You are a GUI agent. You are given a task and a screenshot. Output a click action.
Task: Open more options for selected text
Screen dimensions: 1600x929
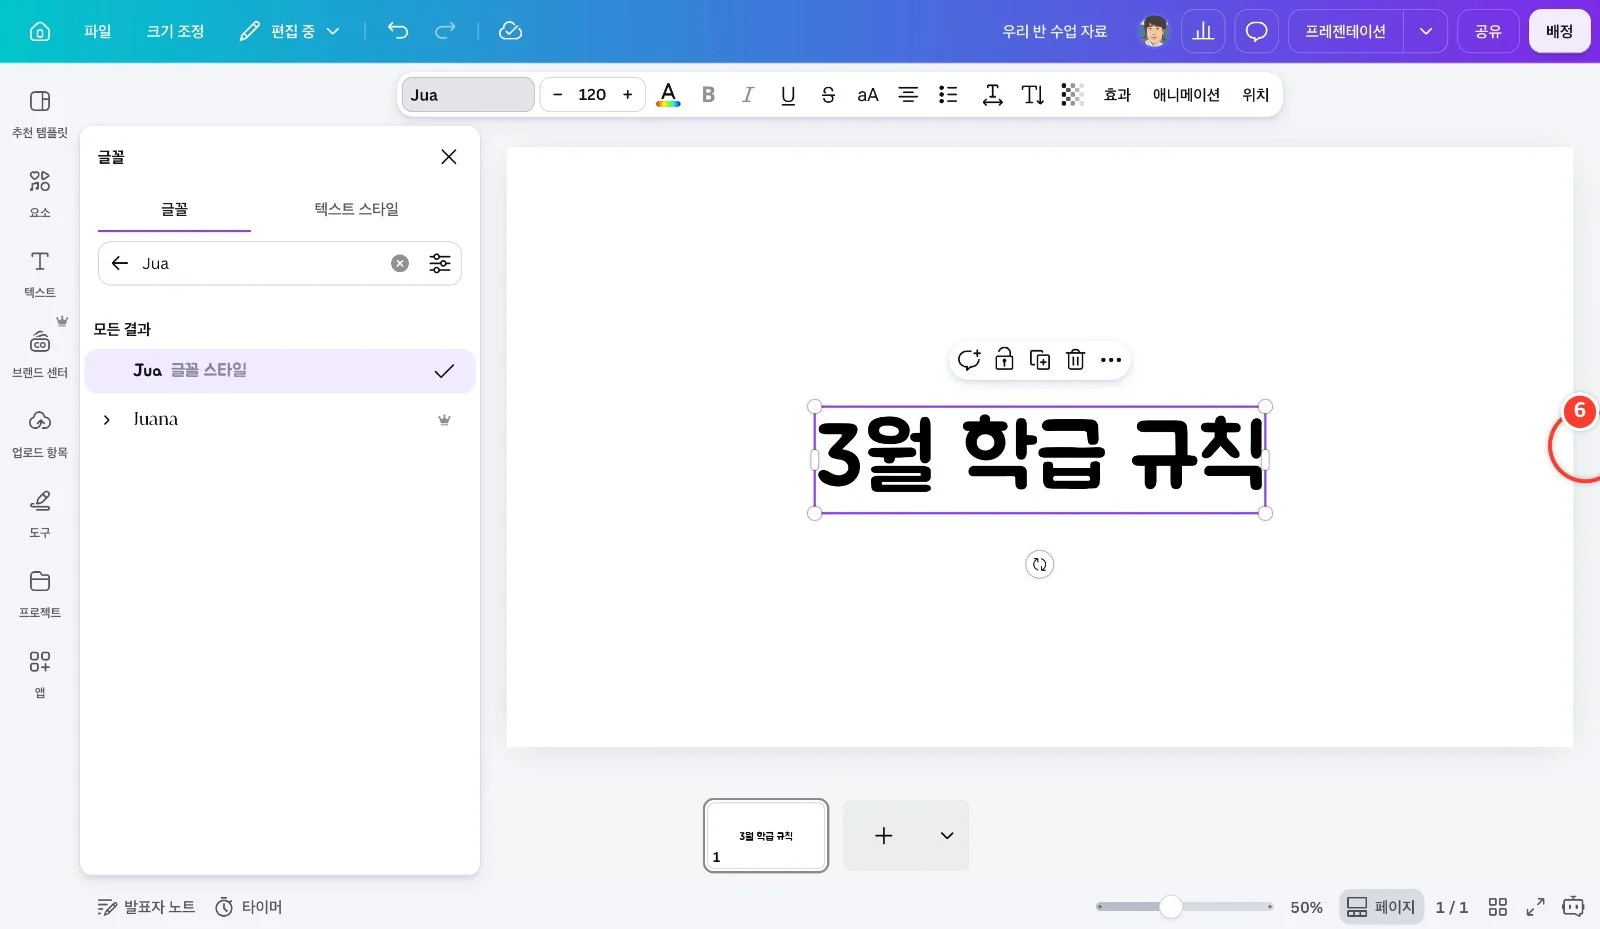point(1111,360)
